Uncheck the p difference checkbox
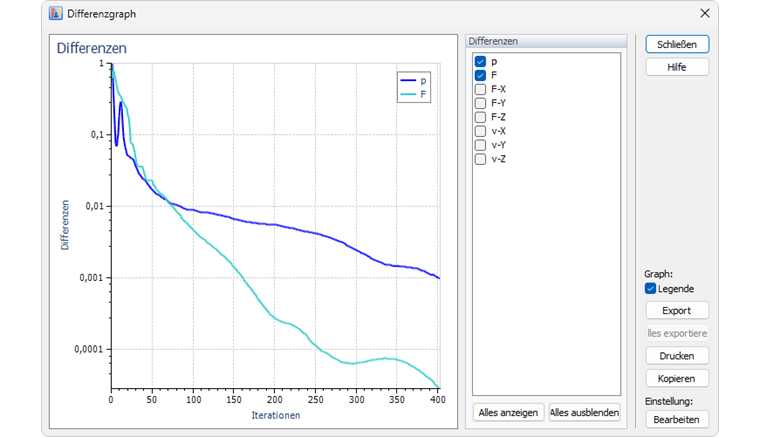760x437 pixels. click(480, 62)
